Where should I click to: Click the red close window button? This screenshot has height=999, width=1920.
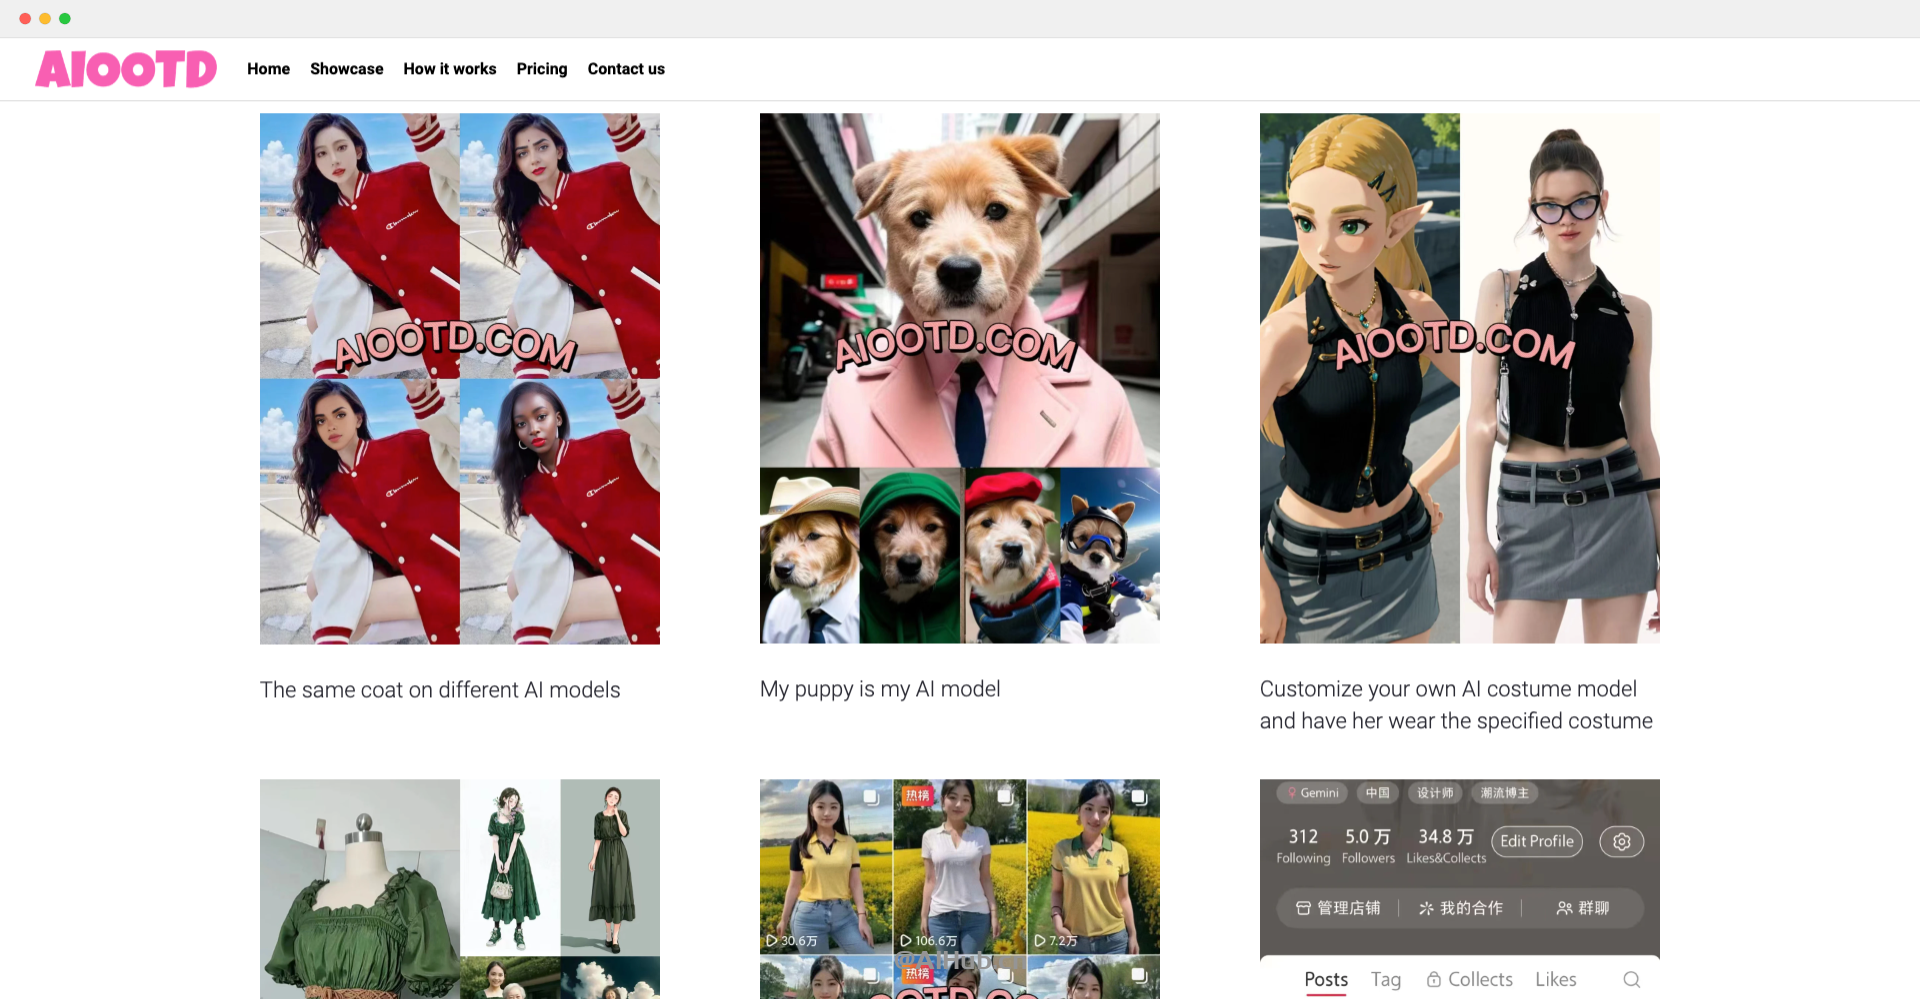[25, 18]
